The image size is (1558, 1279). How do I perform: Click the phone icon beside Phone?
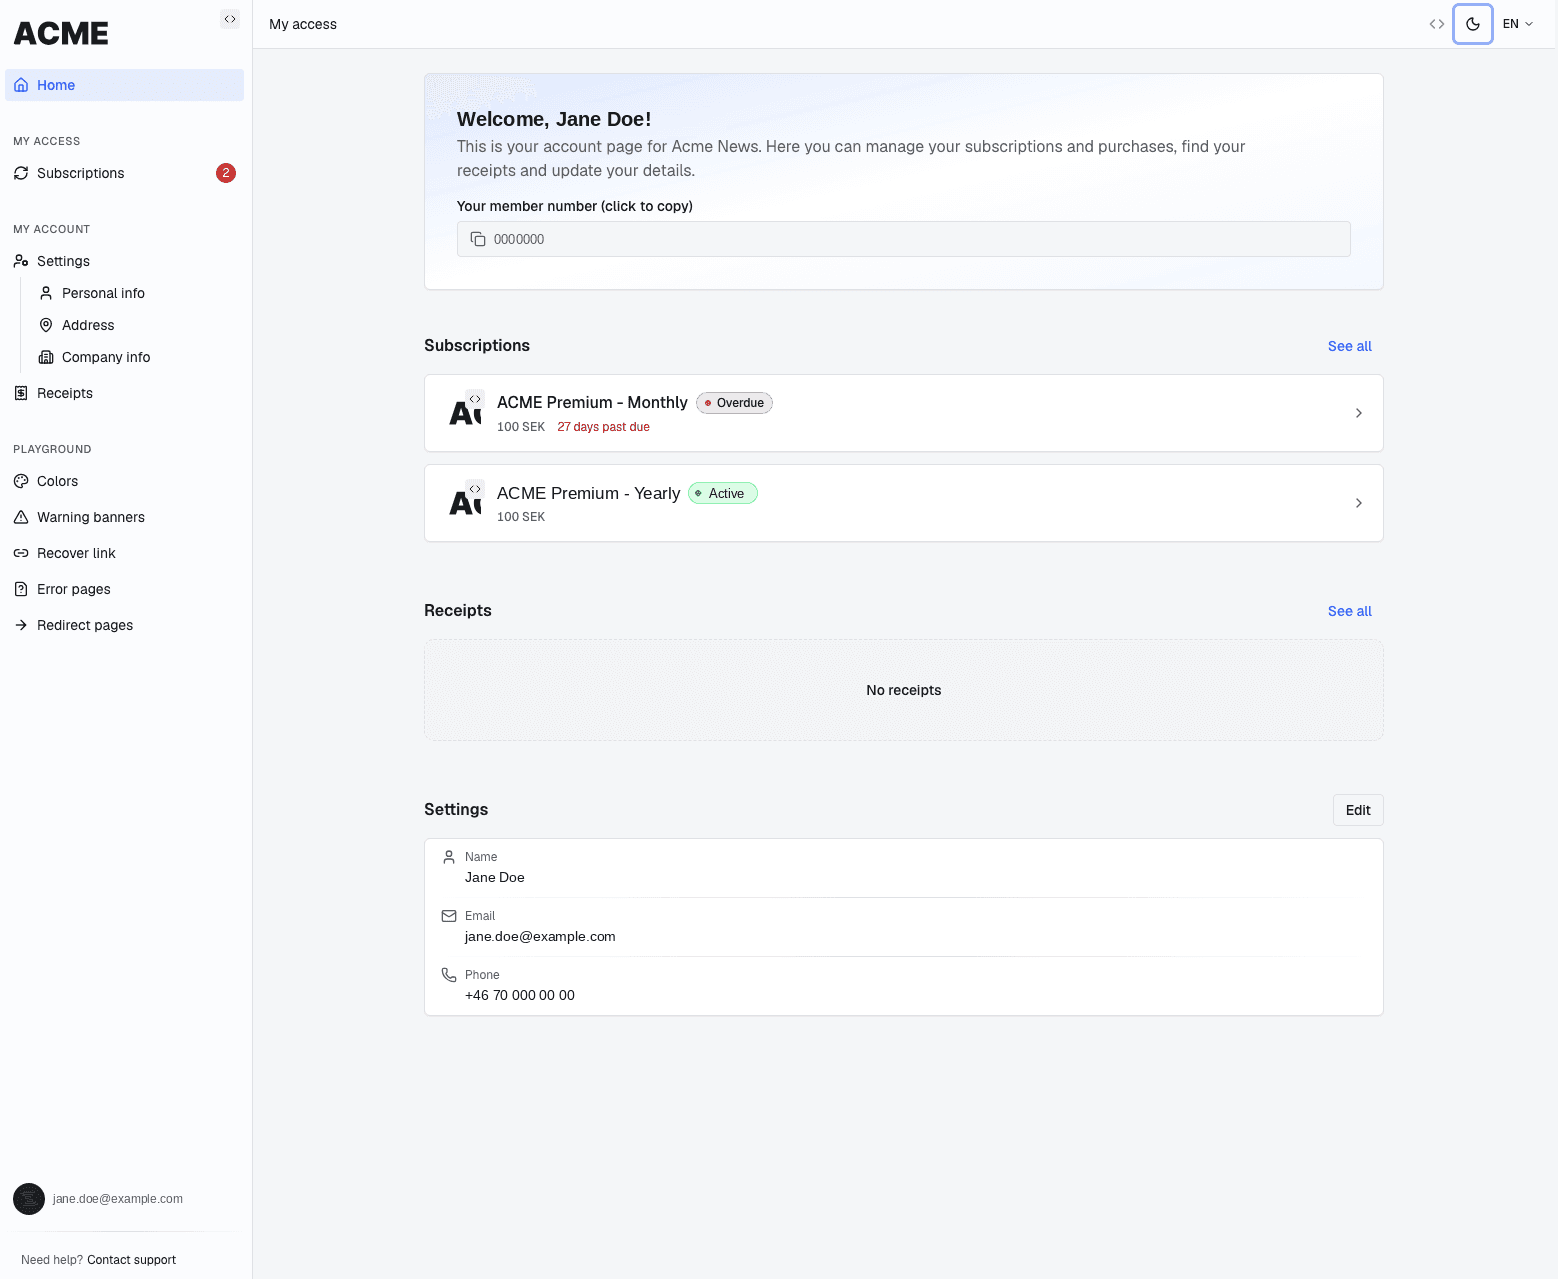449,975
